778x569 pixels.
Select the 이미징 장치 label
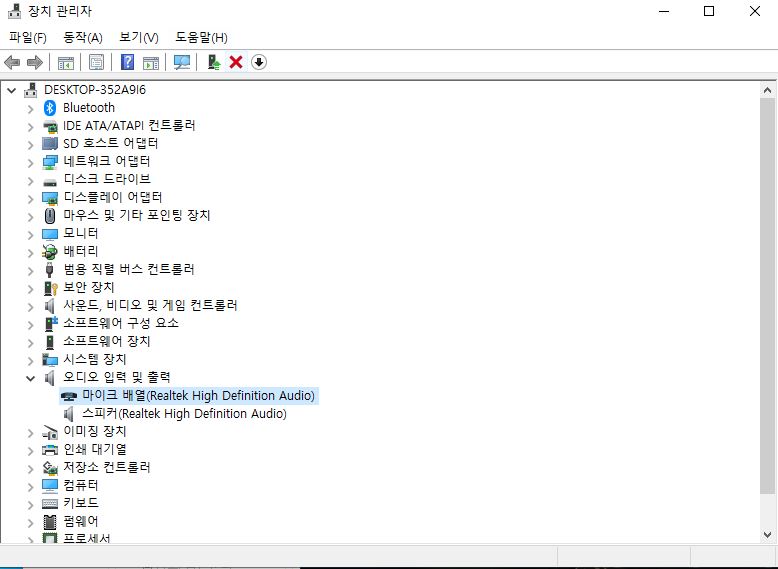click(x=95, y=432)
